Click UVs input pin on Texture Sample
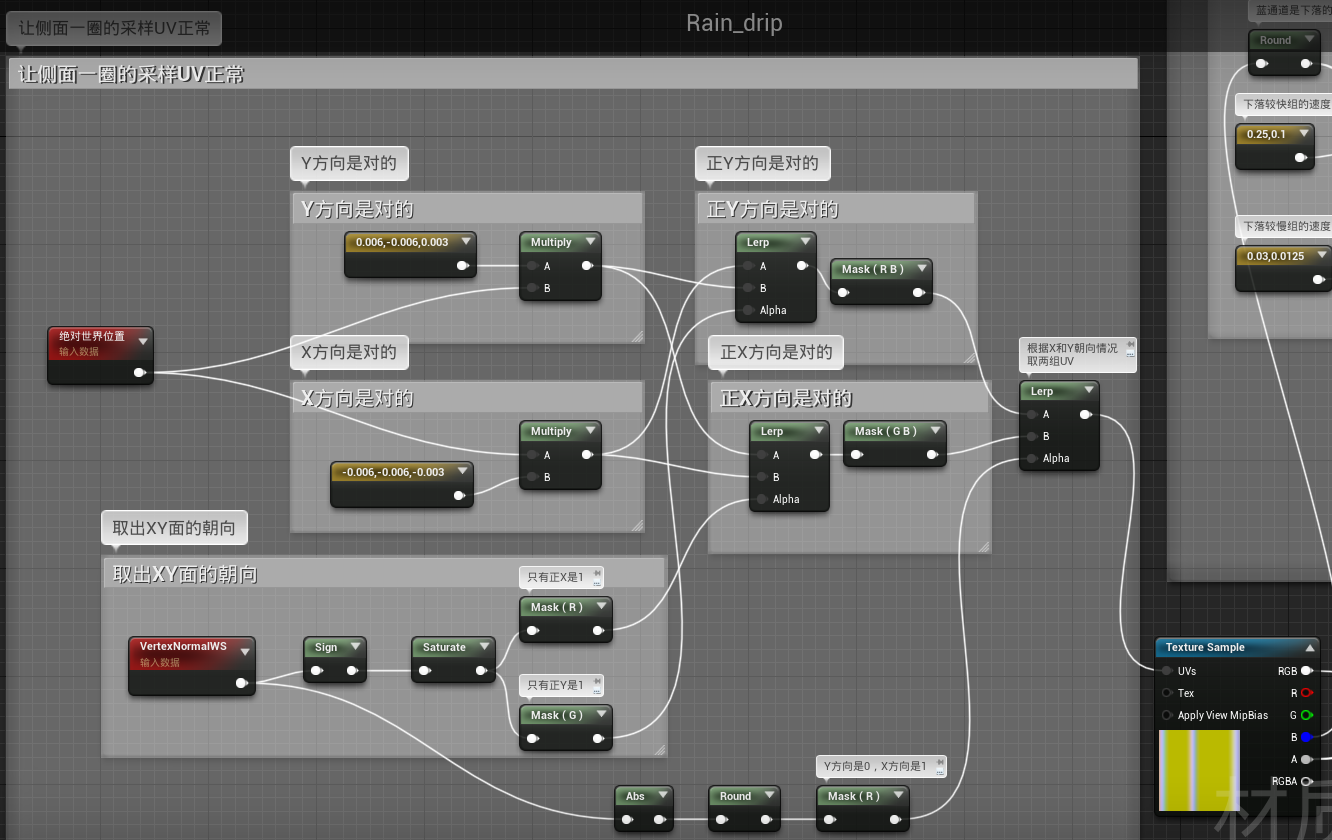This screenshot has height=840, width=1332. click(x=1167, y=671)
